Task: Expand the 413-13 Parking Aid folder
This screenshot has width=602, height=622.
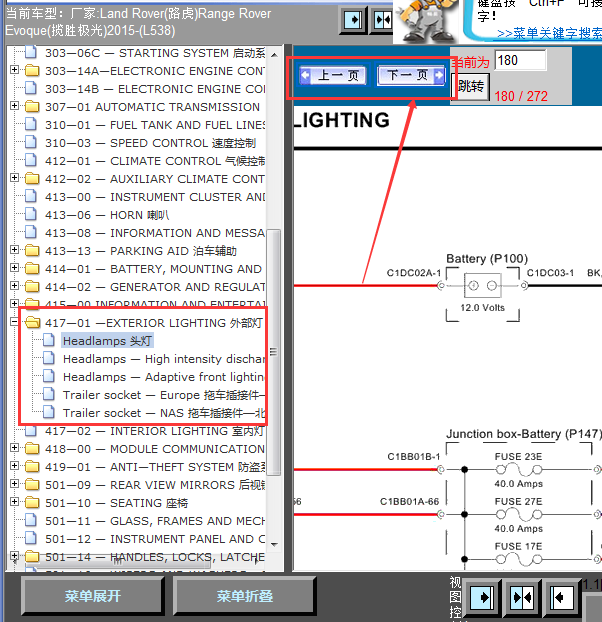Action: coord(14,250)
